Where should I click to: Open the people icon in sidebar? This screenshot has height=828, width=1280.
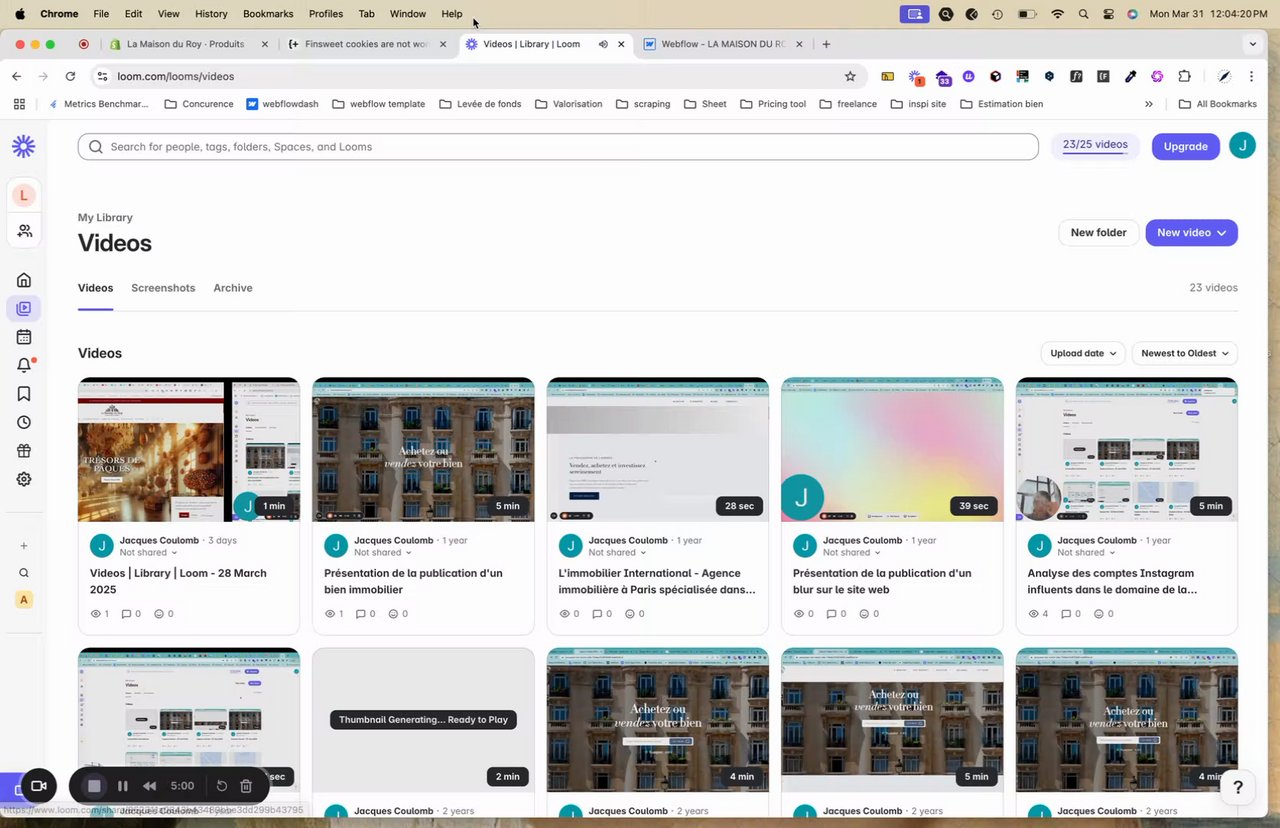[x=24, y=231]
